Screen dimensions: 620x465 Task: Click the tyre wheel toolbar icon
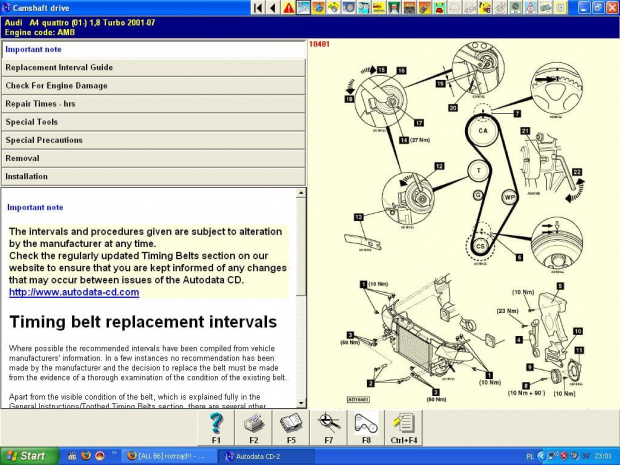(x=348, y=8)
